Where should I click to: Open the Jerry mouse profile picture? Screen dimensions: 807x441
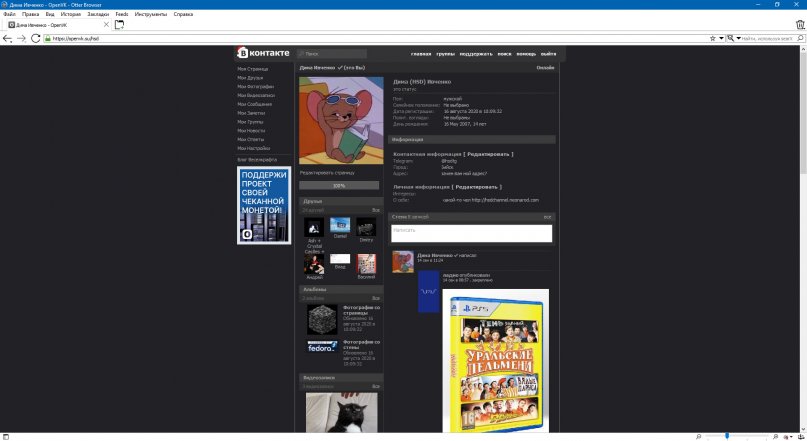(x=341, y=120)
